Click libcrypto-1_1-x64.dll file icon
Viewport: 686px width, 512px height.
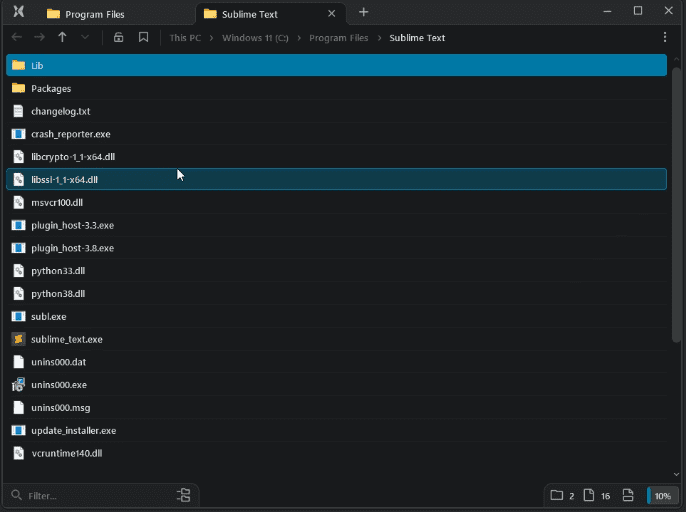pyautogui.click(x=18, y=157)
